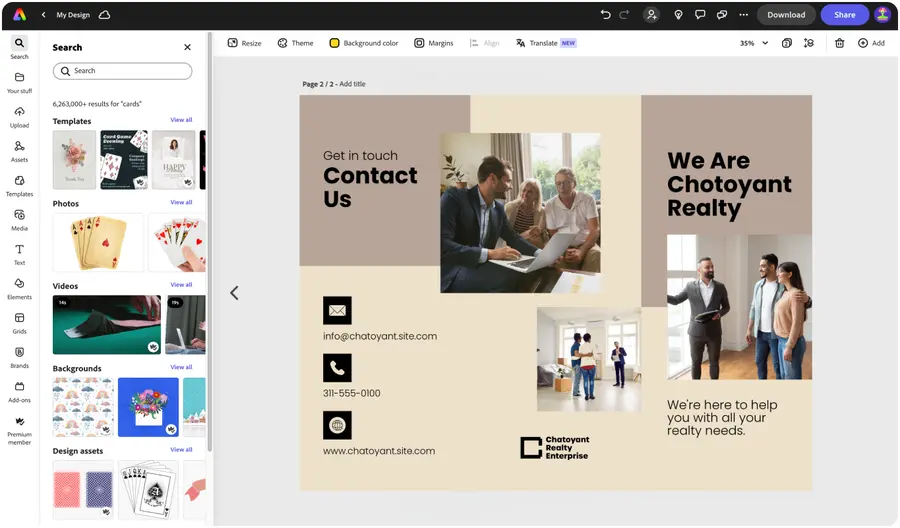View all Design assets results
This screenshot has height=528, width=900.
coord(181,450)
